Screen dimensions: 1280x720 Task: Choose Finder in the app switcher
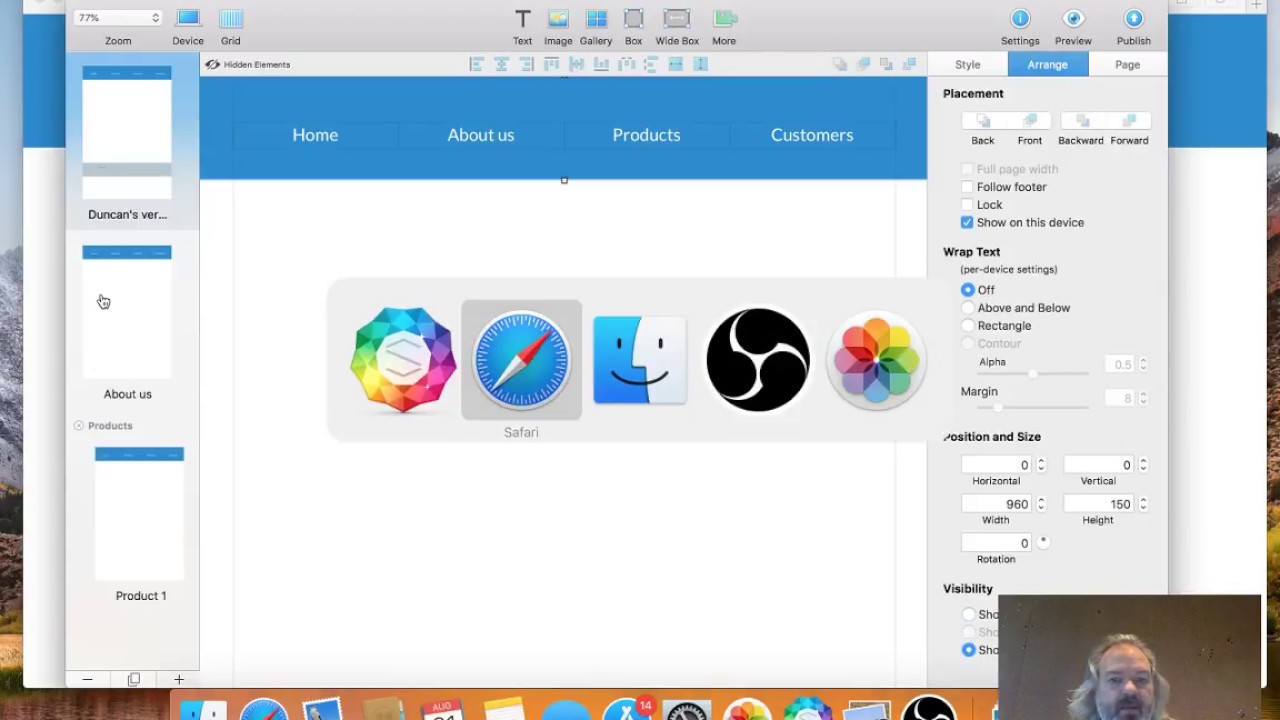click(640, 360)
